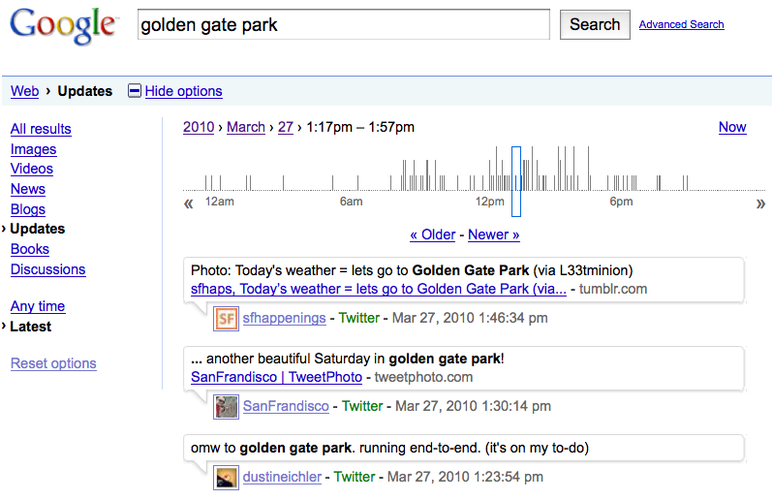Go forward on timeline with right double arrow
This screenshot has height=500, width=773.
tap(761, 203)
